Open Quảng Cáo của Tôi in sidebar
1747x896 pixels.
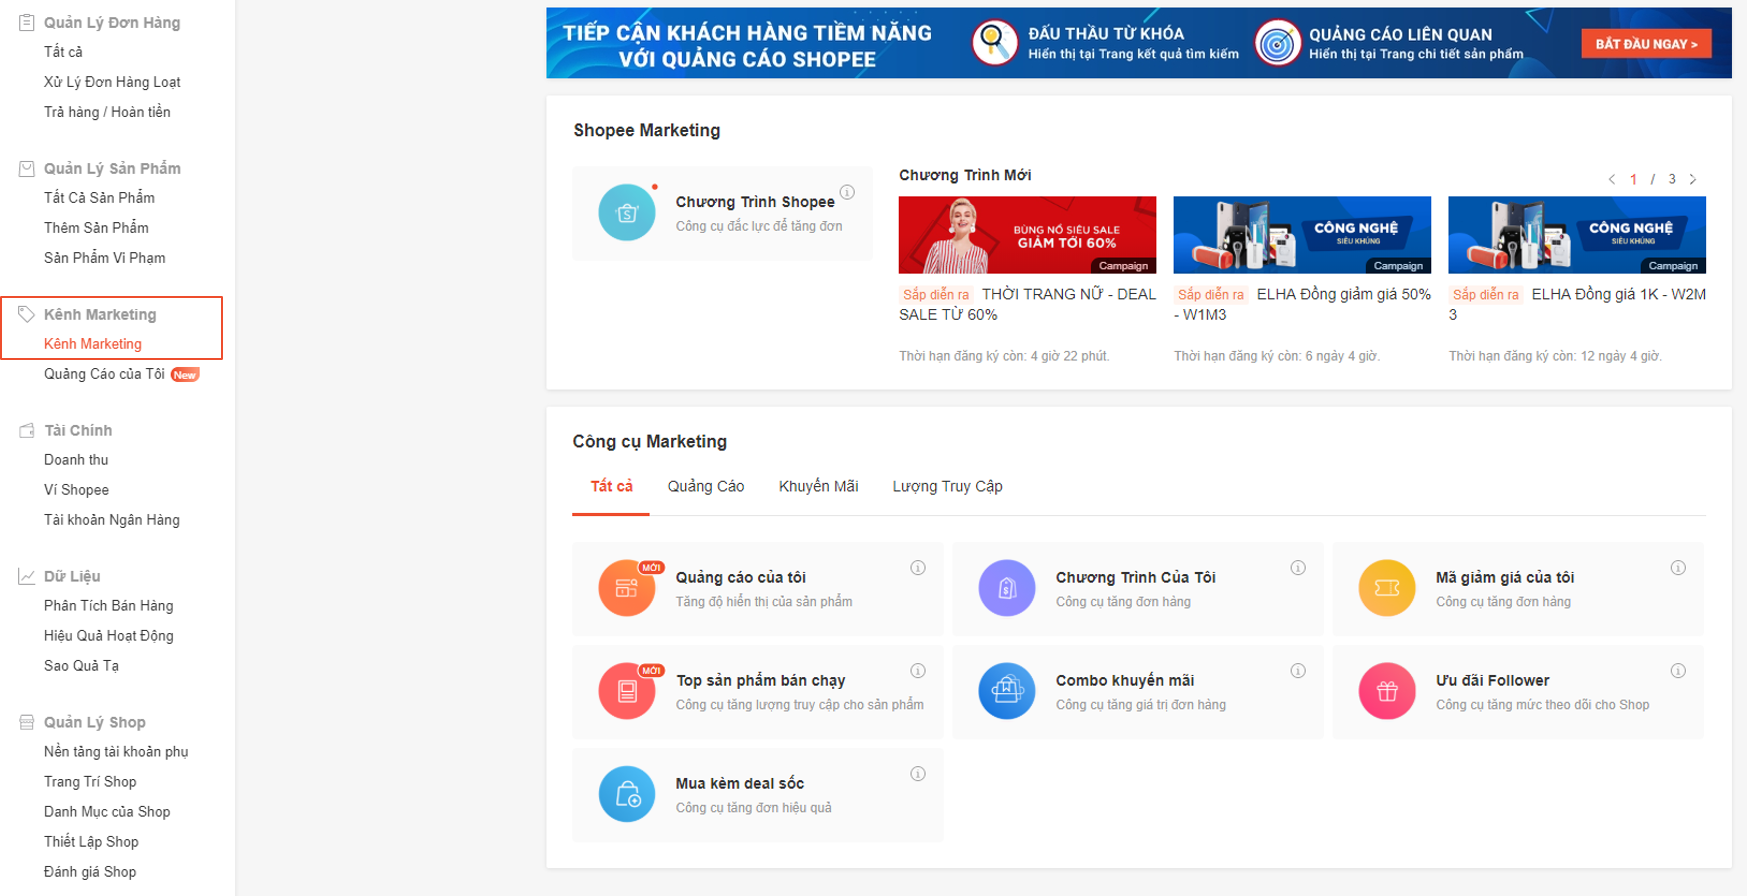[x=104, y=374]
